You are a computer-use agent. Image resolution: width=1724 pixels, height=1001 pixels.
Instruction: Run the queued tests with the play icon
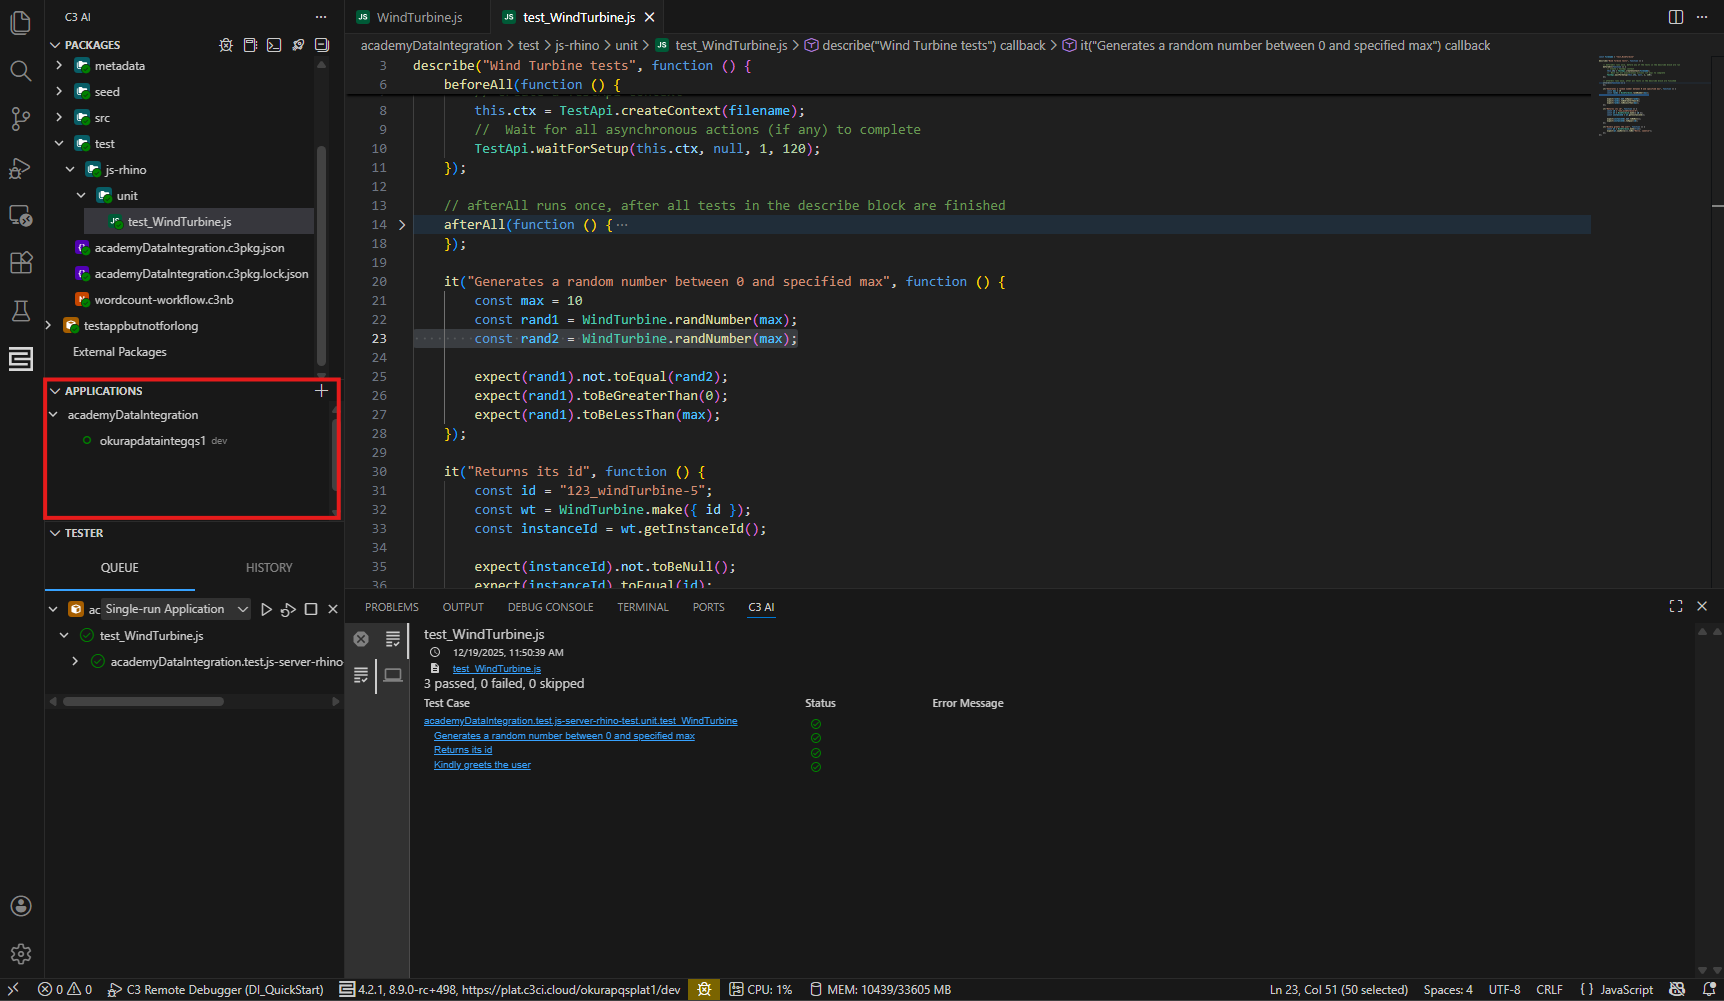(266, 608)
